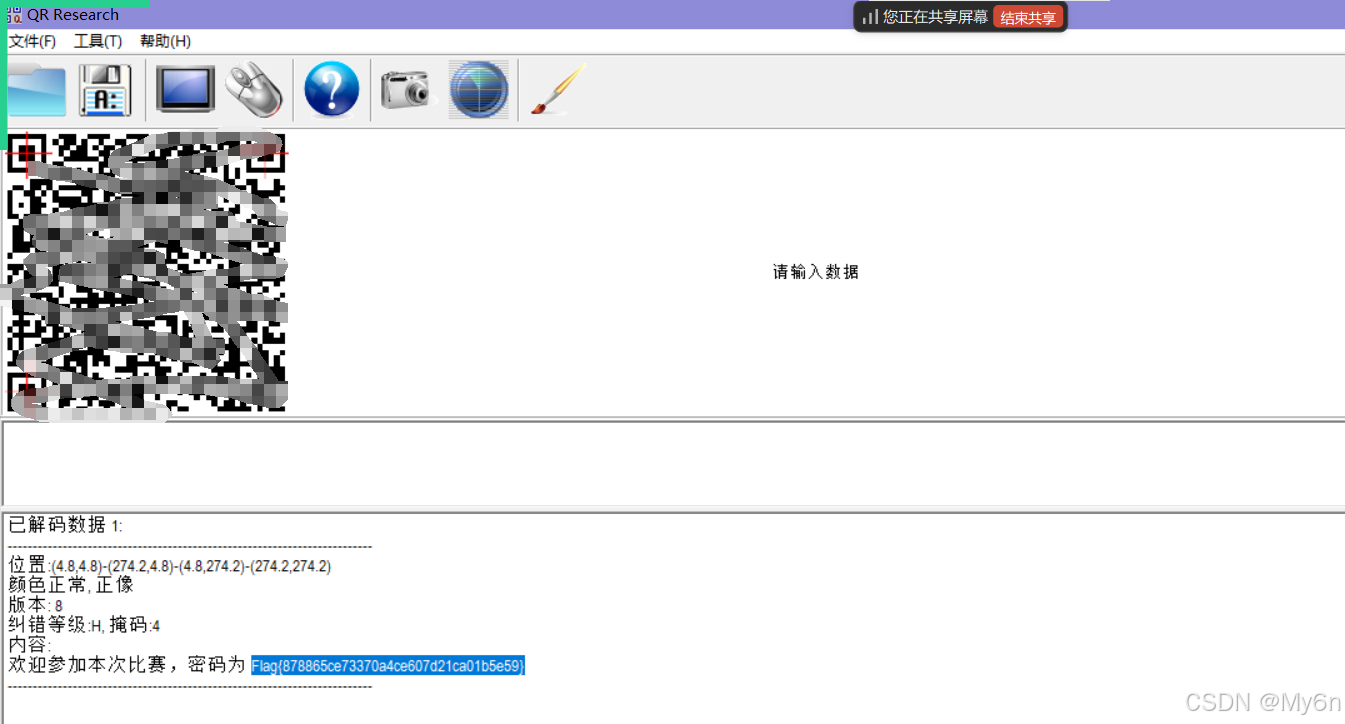Click the 请输入数据 placeholder area
Viewport: 1345px width, 724px height.
coord(816,272)
